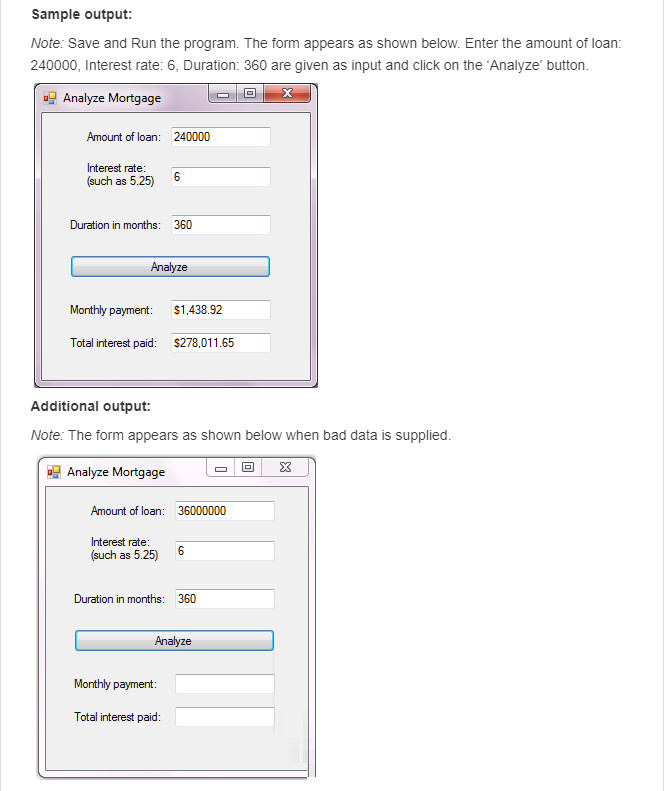Close the first Analyze Mortgage window
670x791 pixels.
coord(287,94)
